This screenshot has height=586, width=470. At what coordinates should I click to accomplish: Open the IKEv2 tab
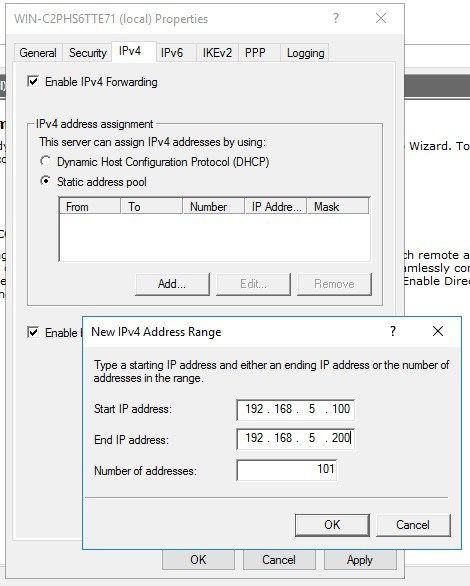click(217, 53)
